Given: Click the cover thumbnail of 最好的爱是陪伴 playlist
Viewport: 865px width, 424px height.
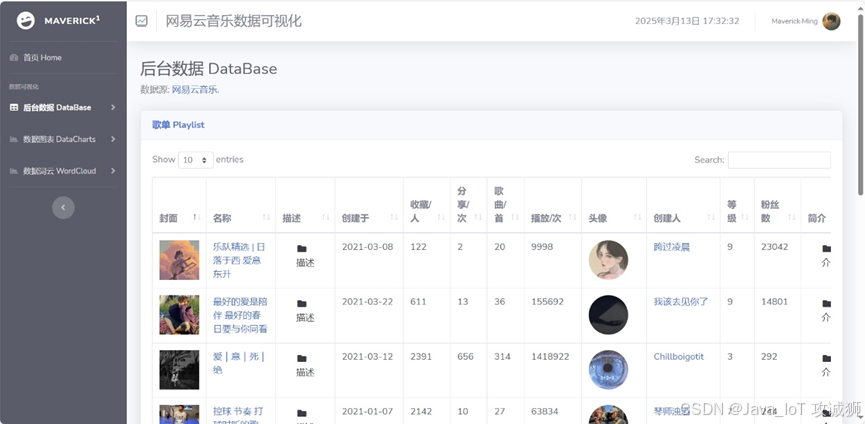Looking at the screenshot, I should [179, 315].
